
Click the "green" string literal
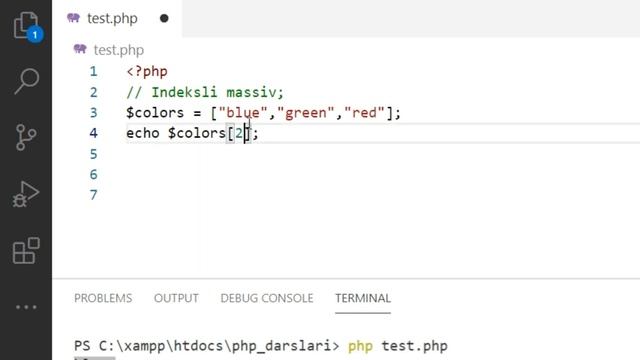[x=305, y=113]
